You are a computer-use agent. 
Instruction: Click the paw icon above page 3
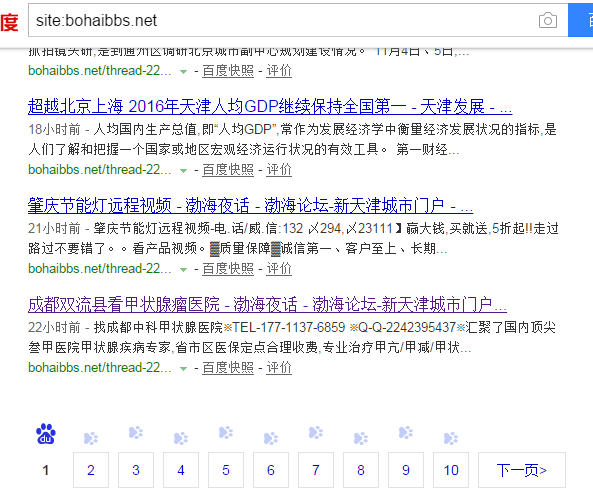[136, 433]
